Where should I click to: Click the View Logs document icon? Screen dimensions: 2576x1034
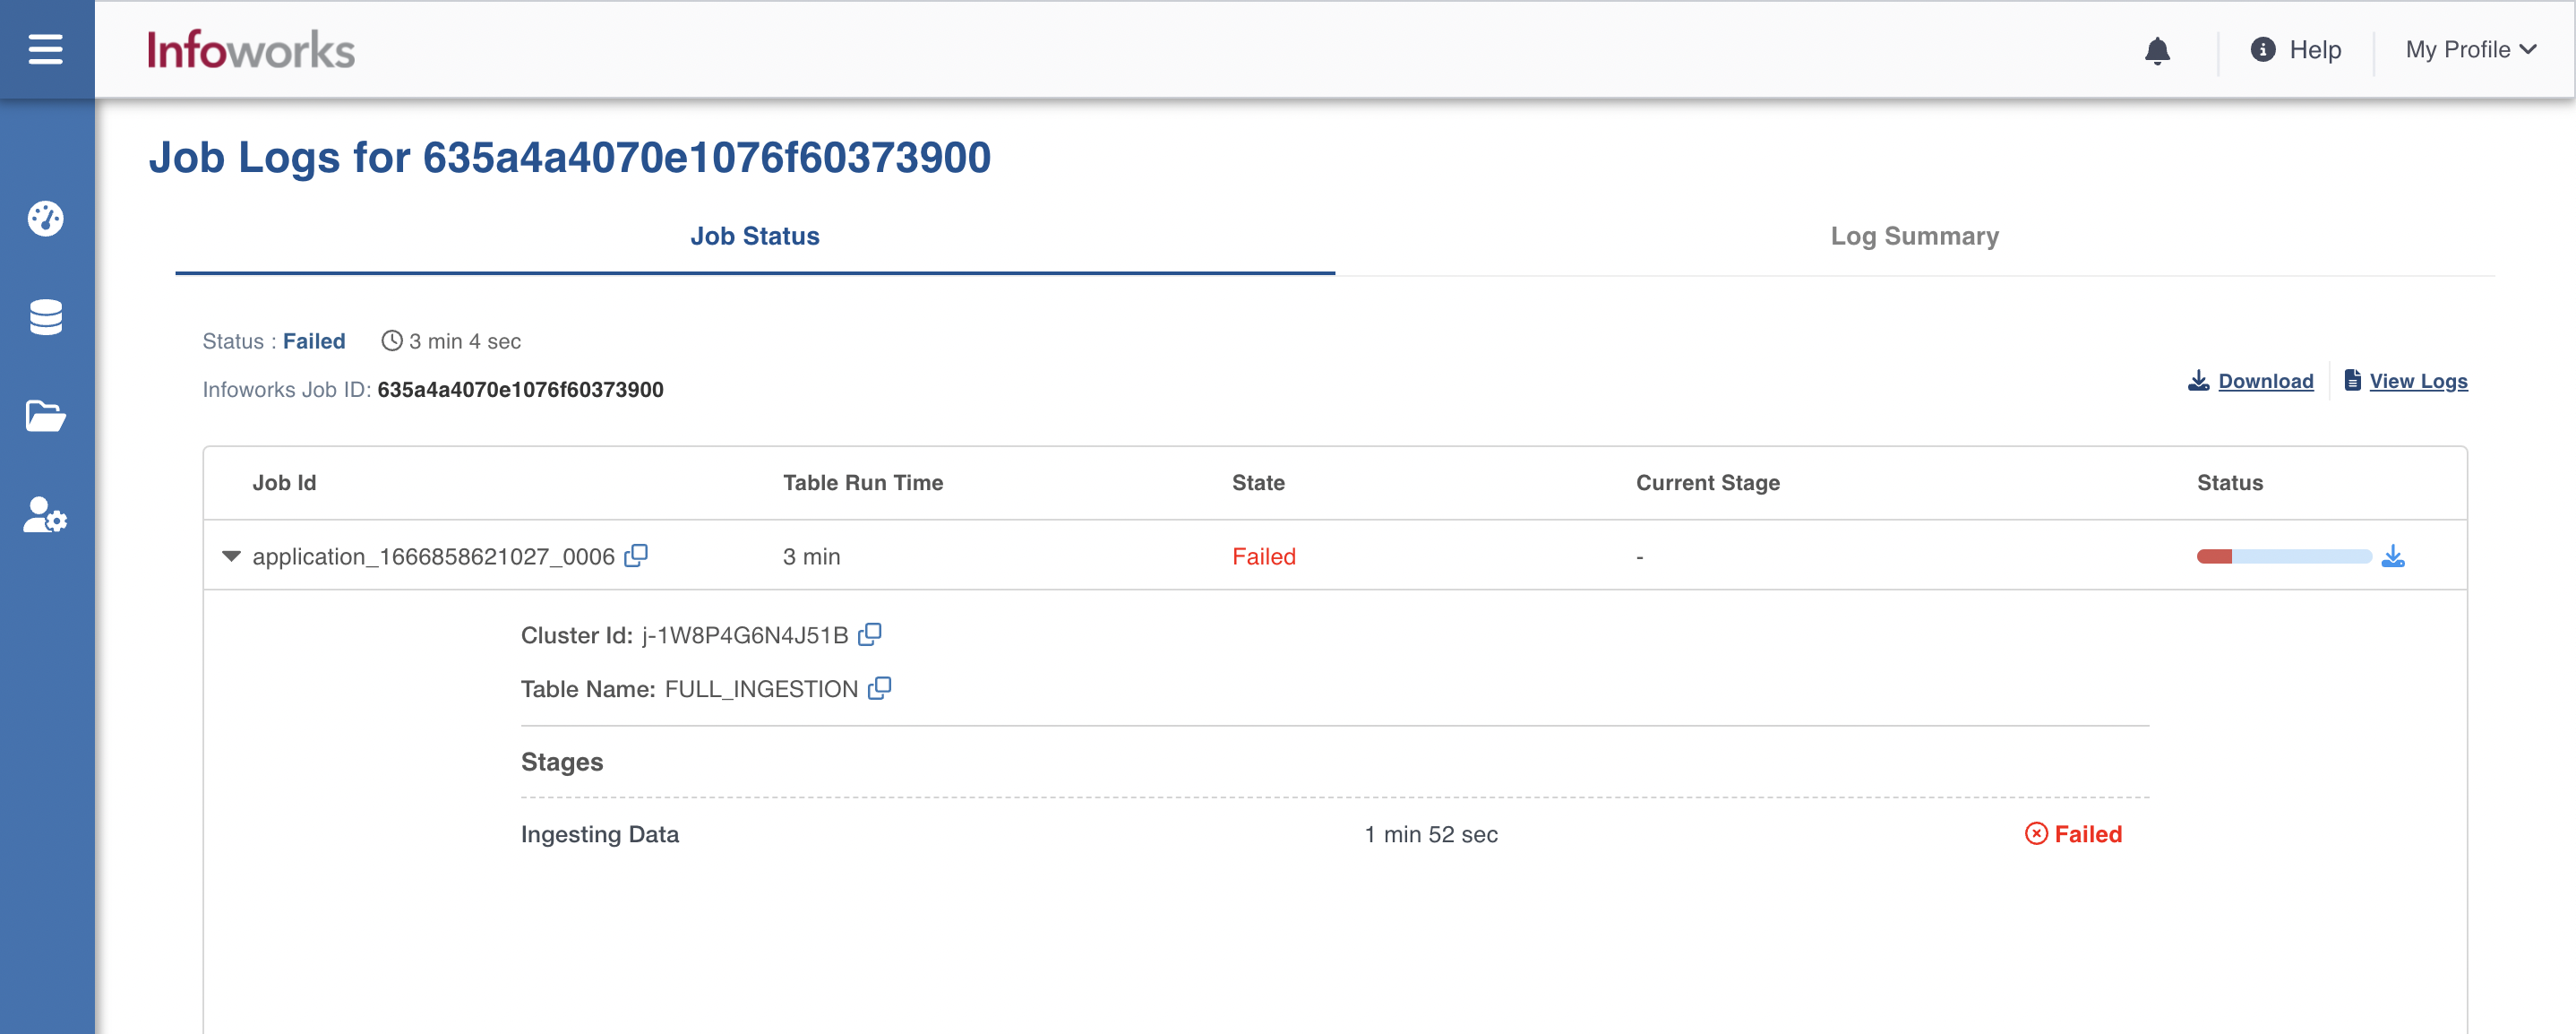(x=2353, y=380)
